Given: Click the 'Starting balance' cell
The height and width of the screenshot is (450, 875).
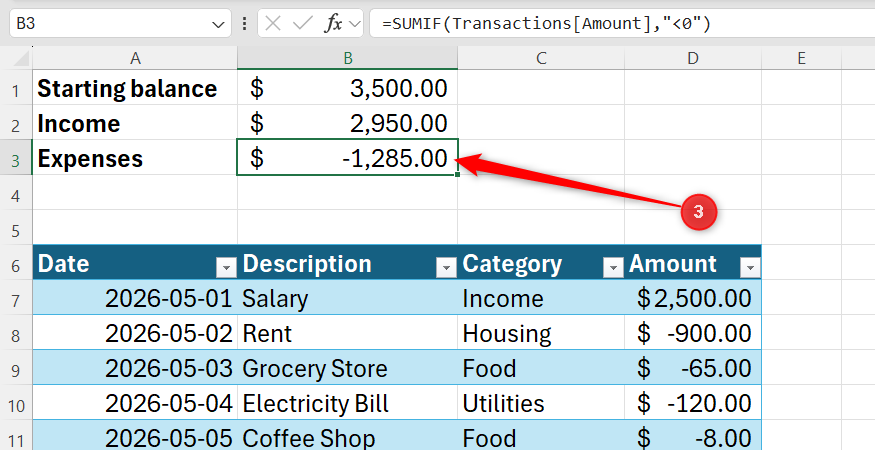Looking at the screenshot, I should [135, 88].
